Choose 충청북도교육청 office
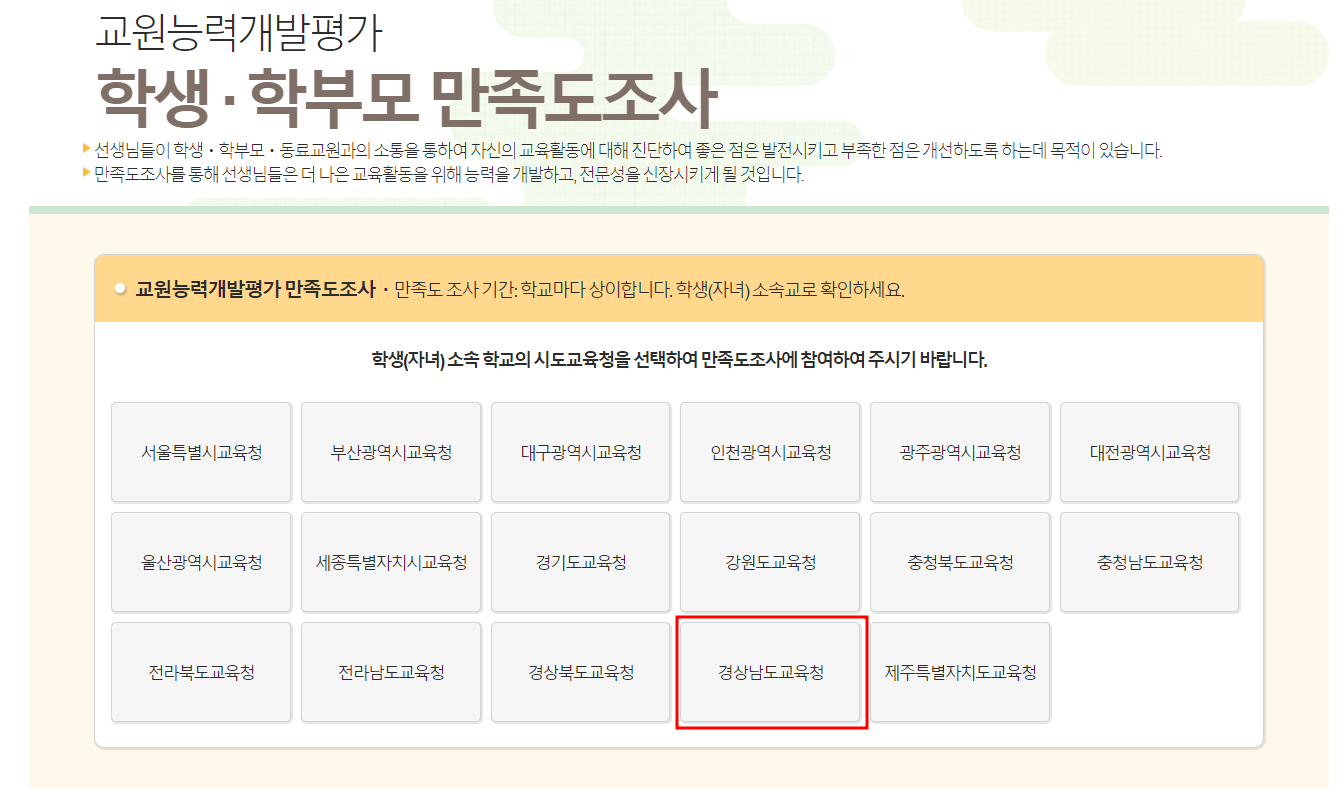The height and width of the screenshot is (788, 1342). pyautogui.click(x=960, y=562)
